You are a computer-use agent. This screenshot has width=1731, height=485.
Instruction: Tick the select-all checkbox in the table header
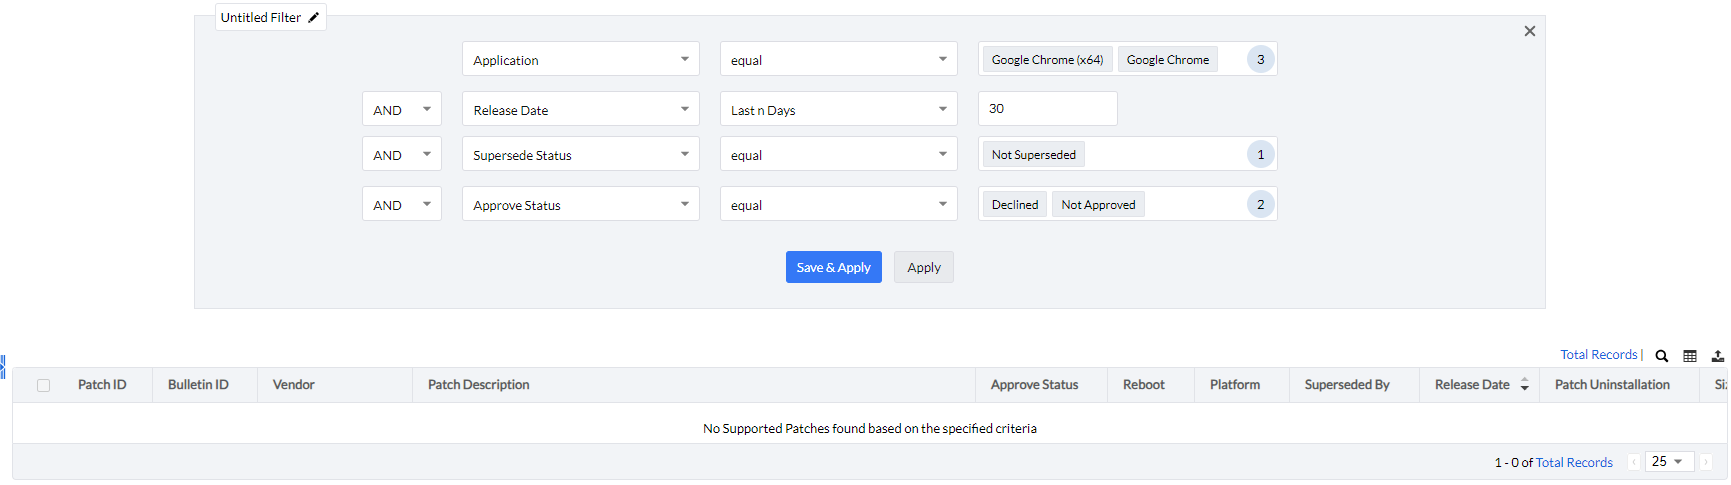pos(43,385)
